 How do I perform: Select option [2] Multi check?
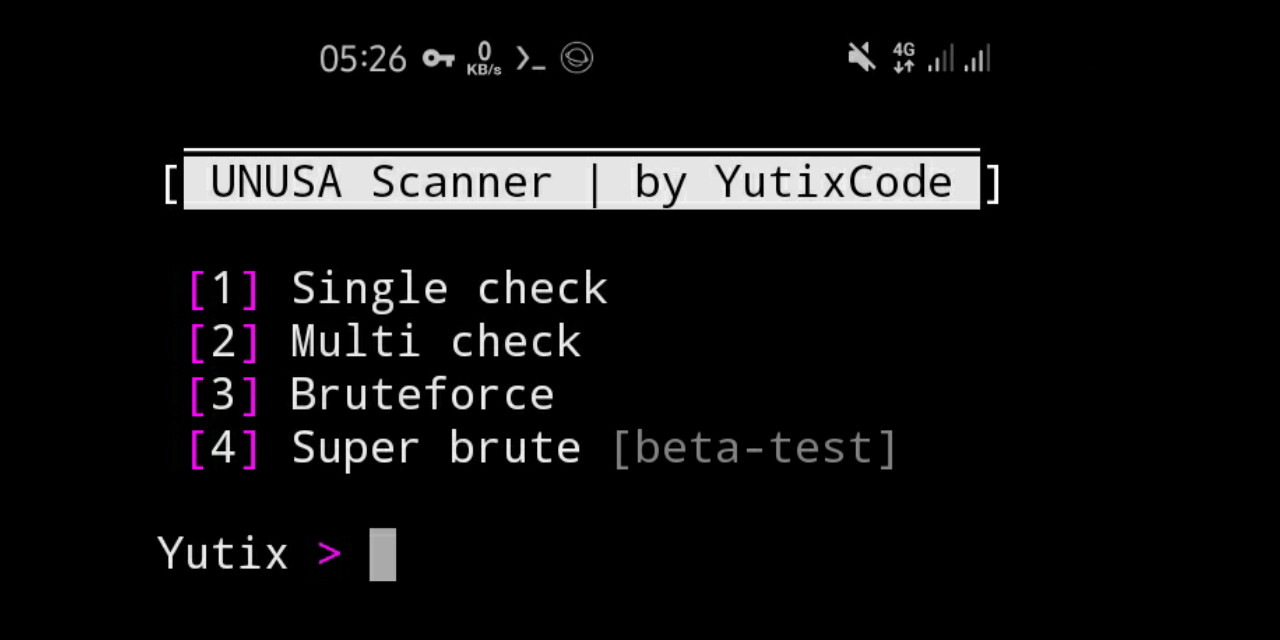tap(385, 341)
